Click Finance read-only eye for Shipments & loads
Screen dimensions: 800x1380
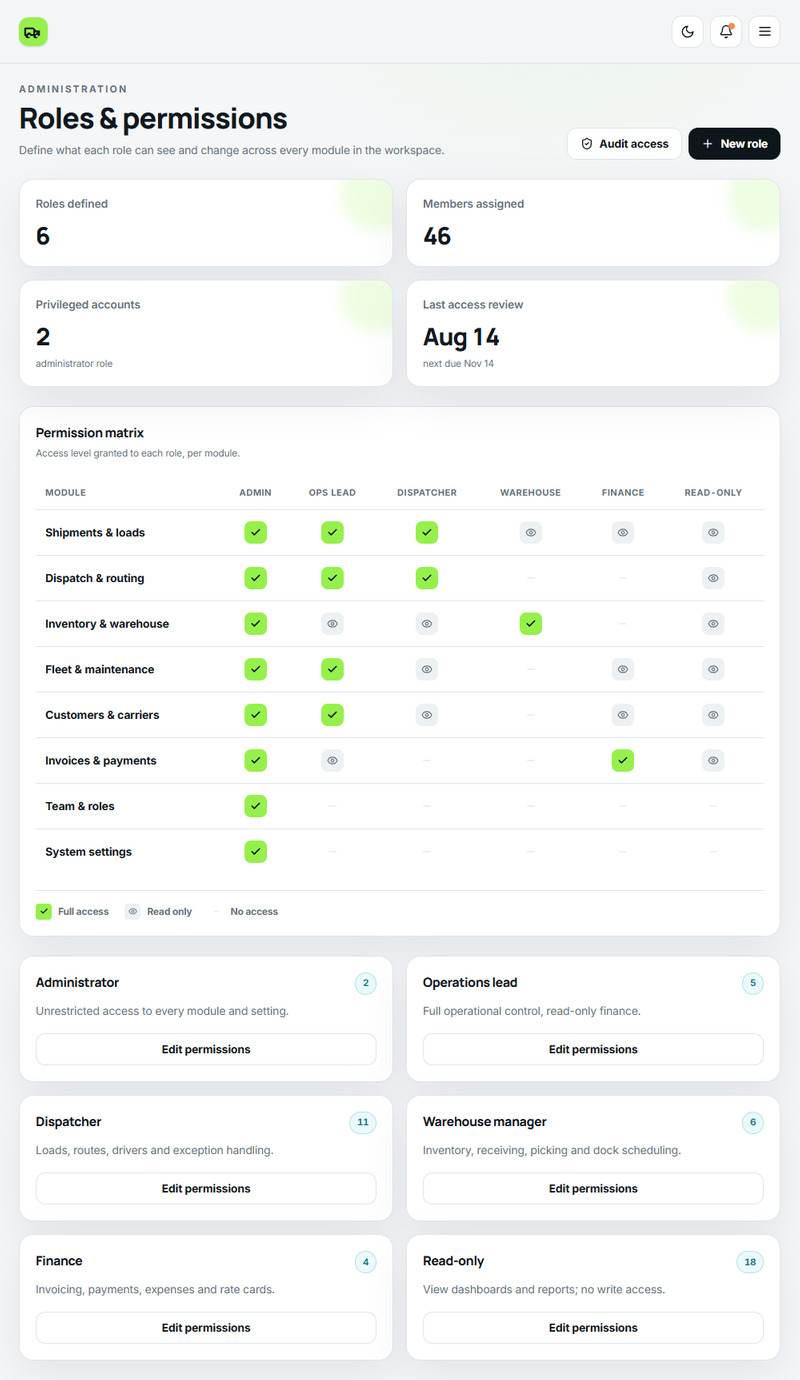(x=623, y=533)
